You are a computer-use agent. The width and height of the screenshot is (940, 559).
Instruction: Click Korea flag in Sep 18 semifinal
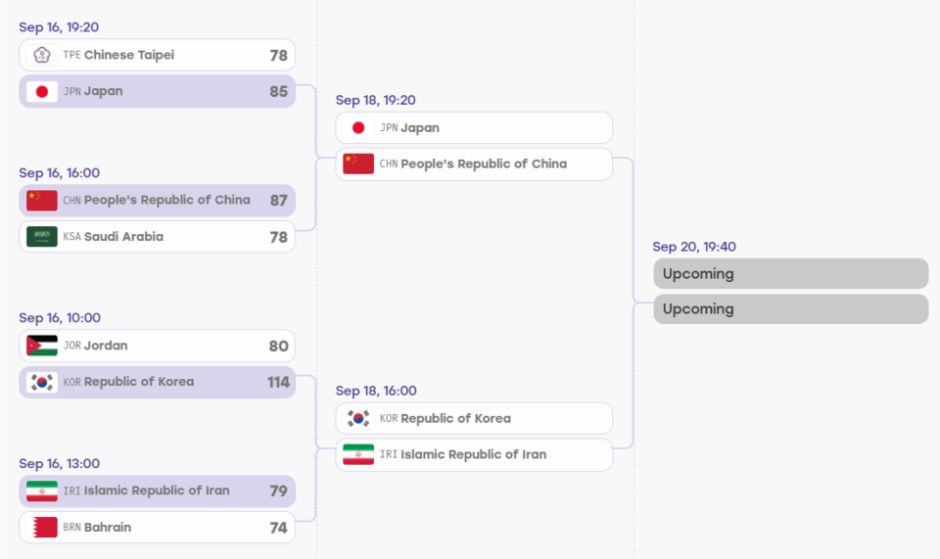358,418
